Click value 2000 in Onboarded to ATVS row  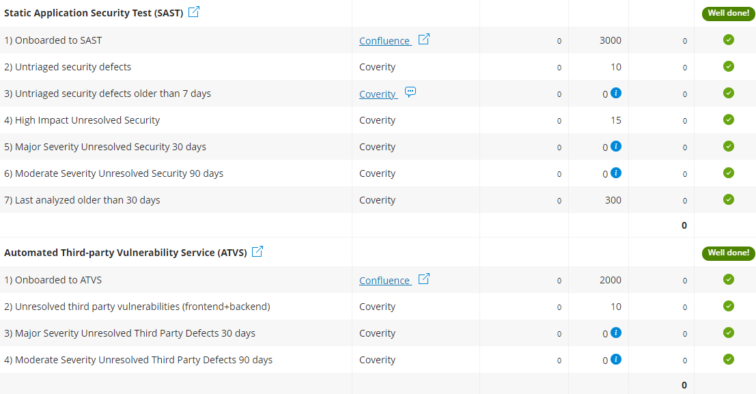[610, 280]
